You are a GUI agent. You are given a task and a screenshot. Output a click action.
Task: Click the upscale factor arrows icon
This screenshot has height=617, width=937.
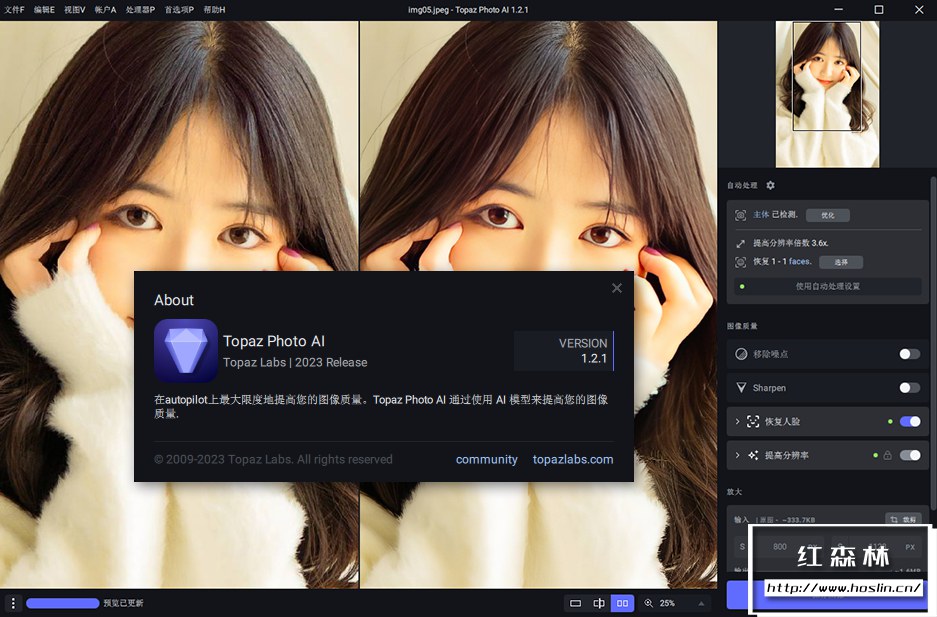(x=740, y=243)
